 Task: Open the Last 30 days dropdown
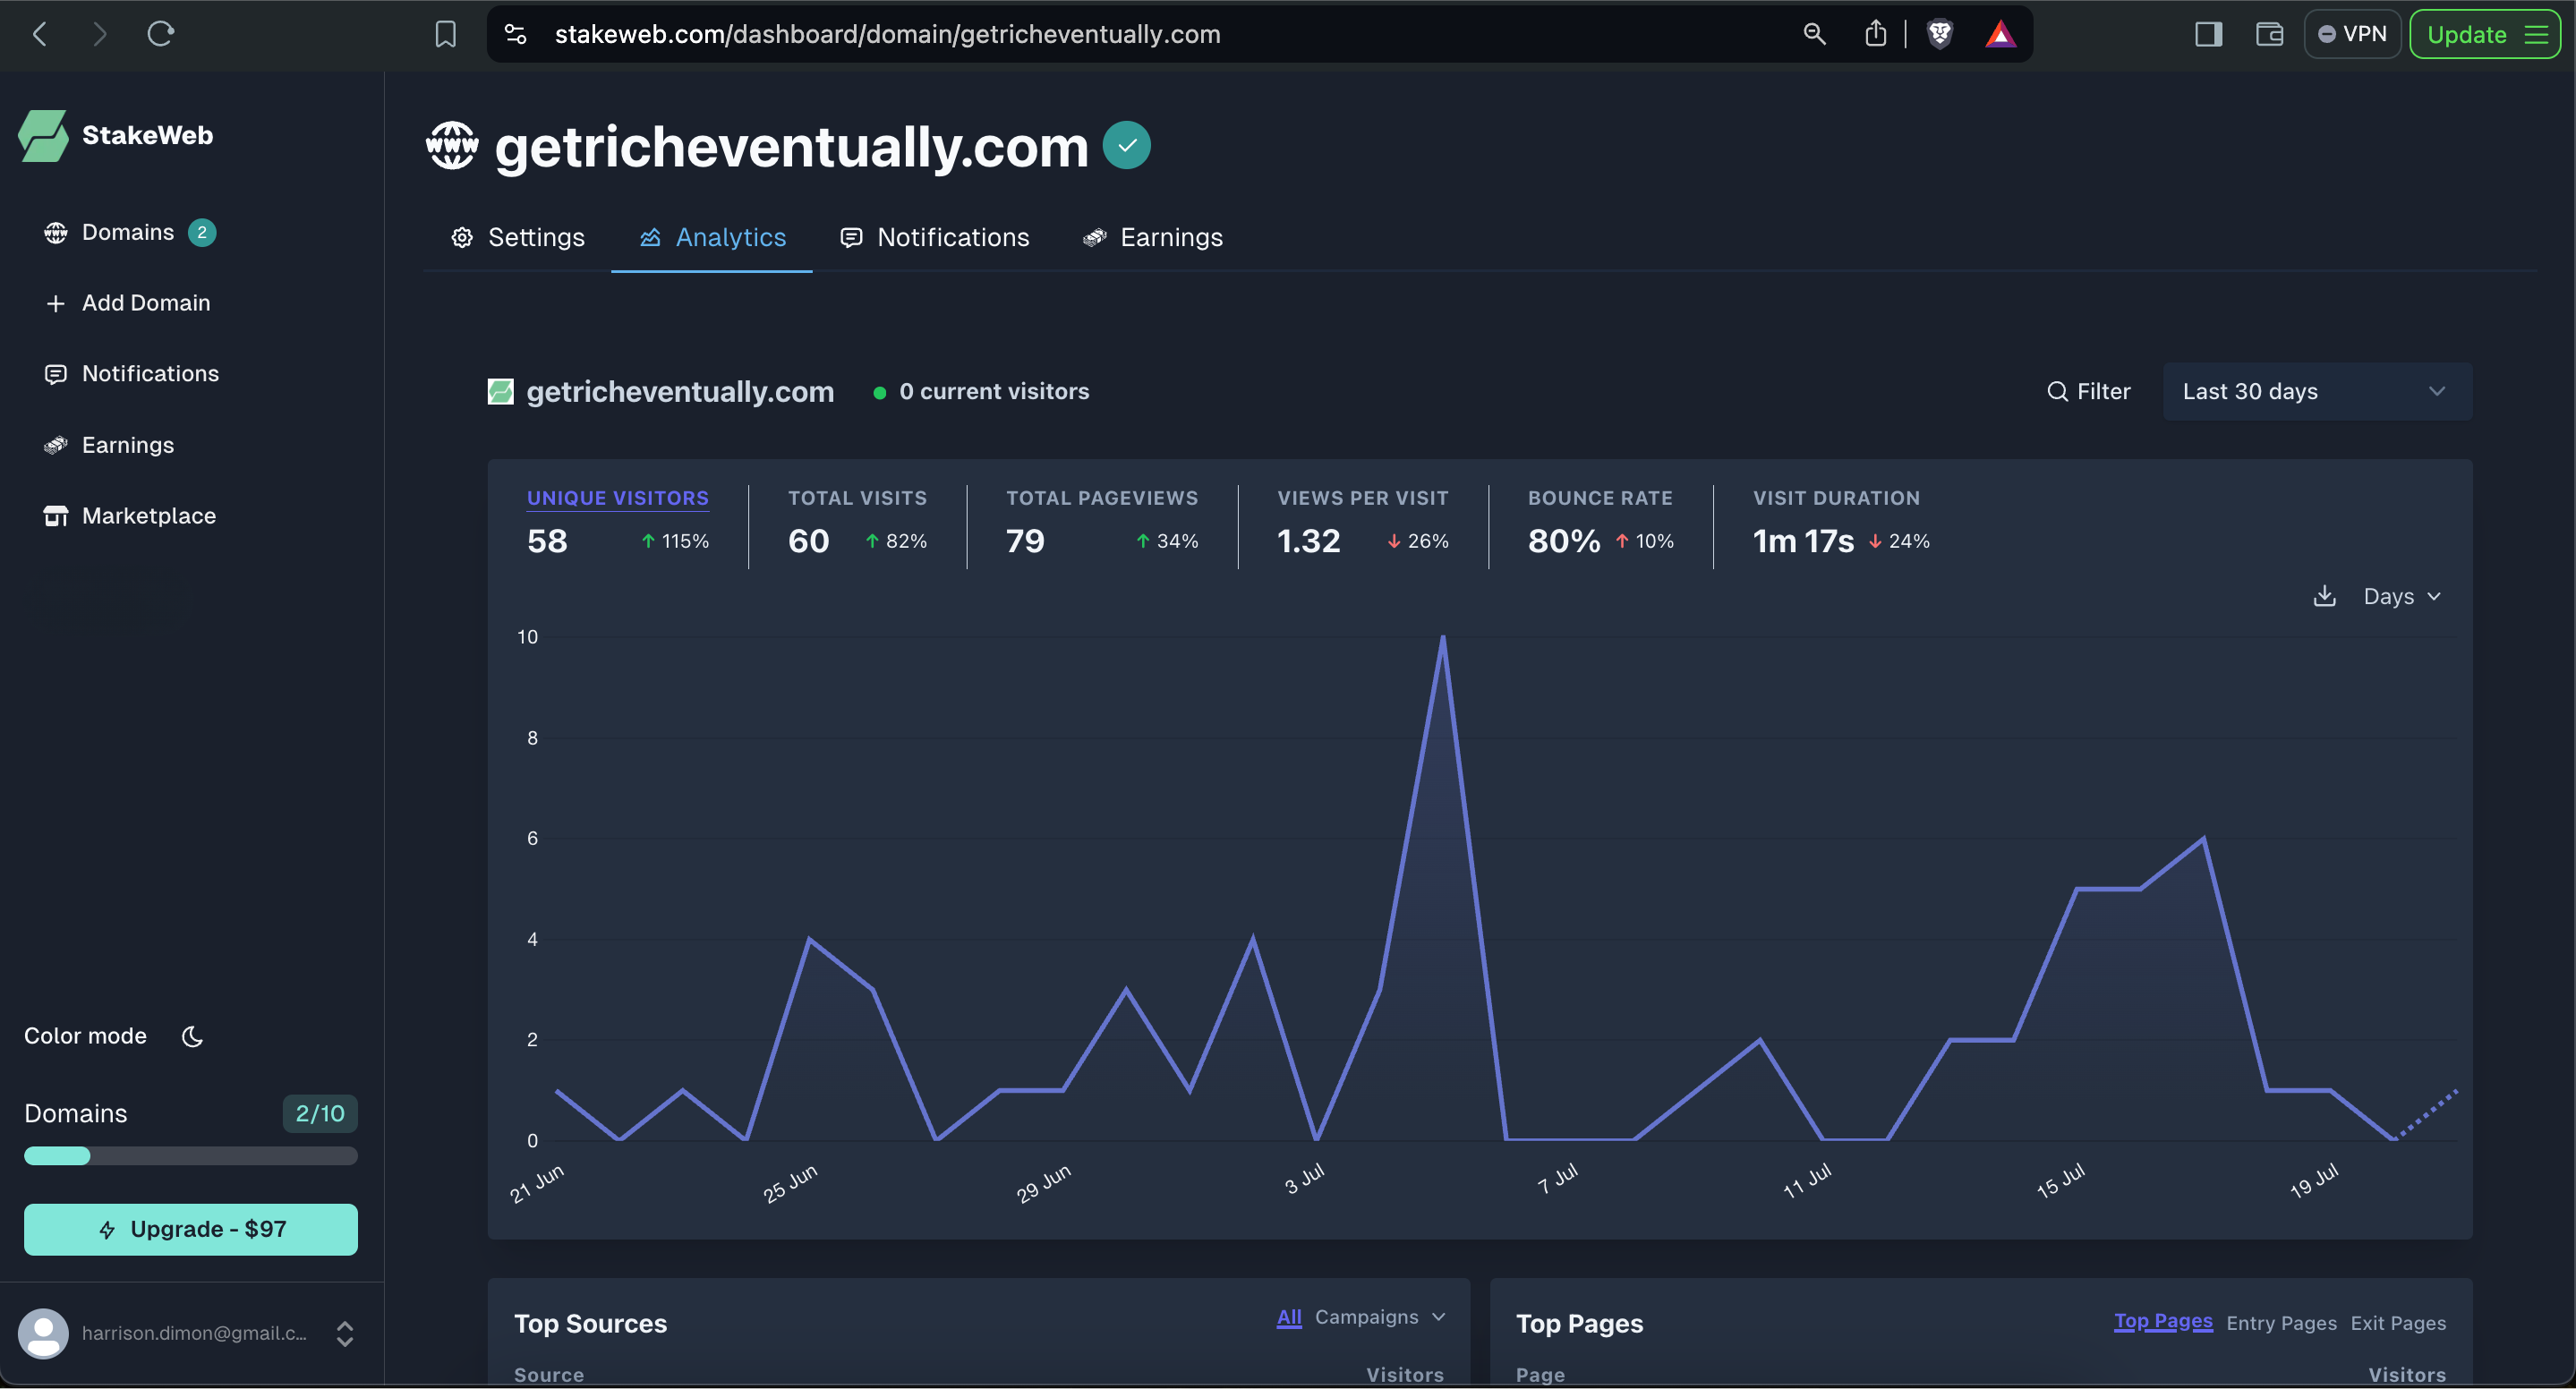2316,391
